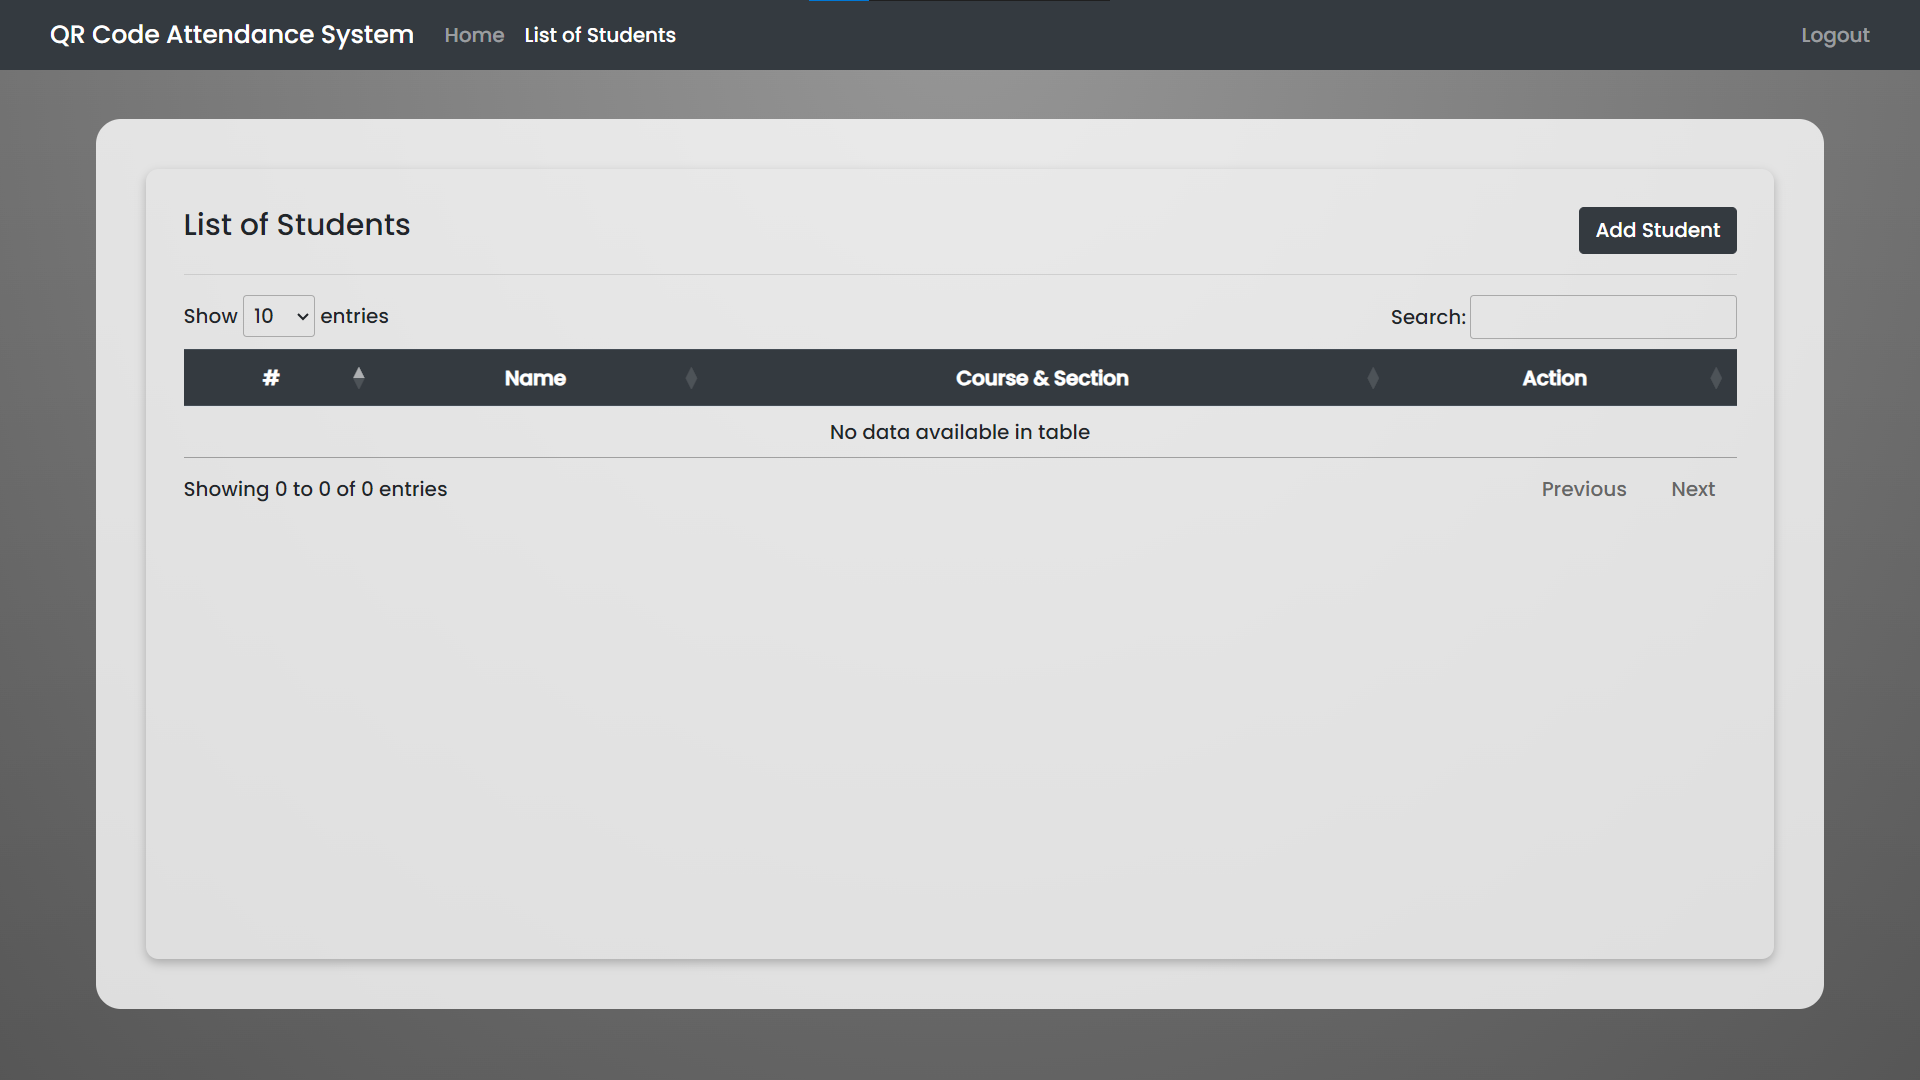Open the List of Students nav item
This screenshot has height=1080, width=1920.
coord(600,35)
